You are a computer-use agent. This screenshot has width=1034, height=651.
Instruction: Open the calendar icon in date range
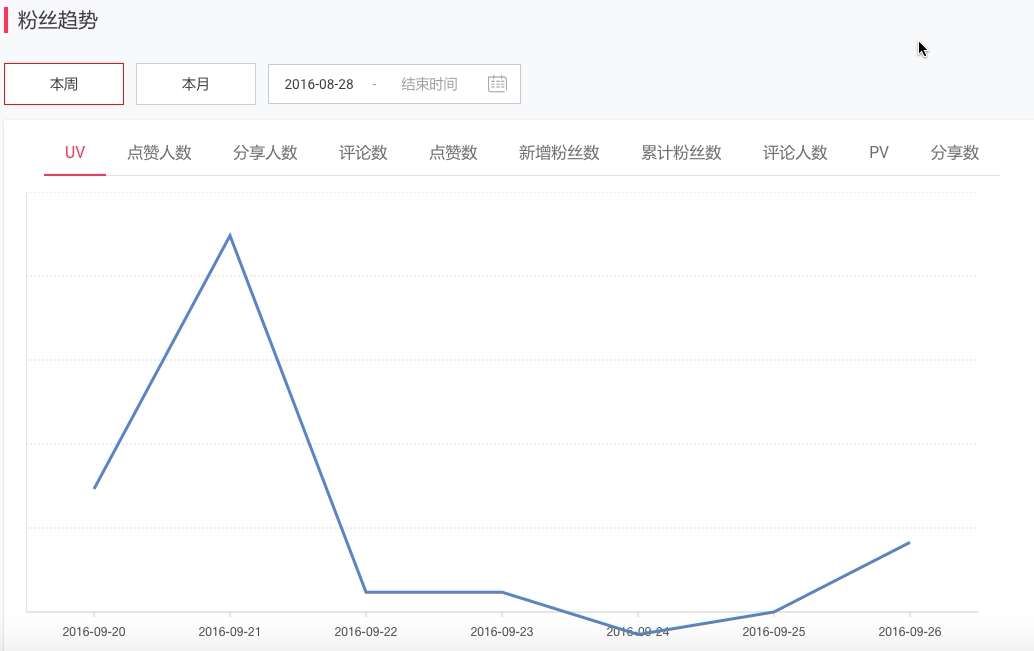(x=497, y=84)
